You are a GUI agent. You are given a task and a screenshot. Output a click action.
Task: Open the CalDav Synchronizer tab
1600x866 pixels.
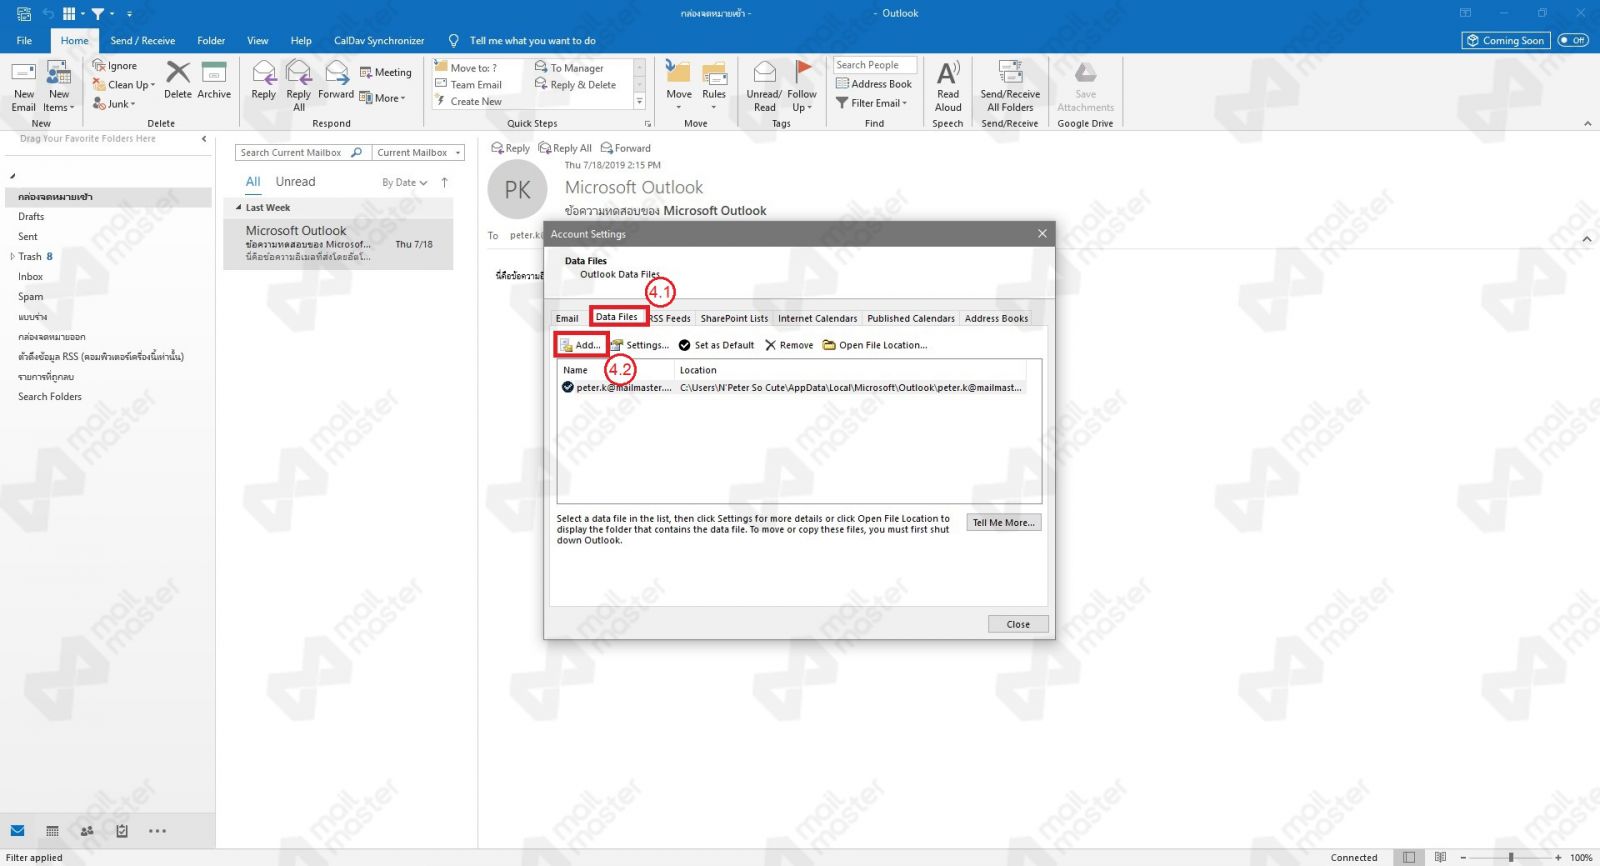[379, 41]
